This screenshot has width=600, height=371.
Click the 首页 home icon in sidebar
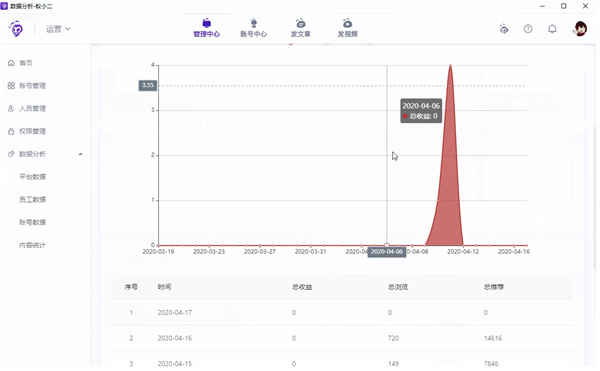[11, 63]
